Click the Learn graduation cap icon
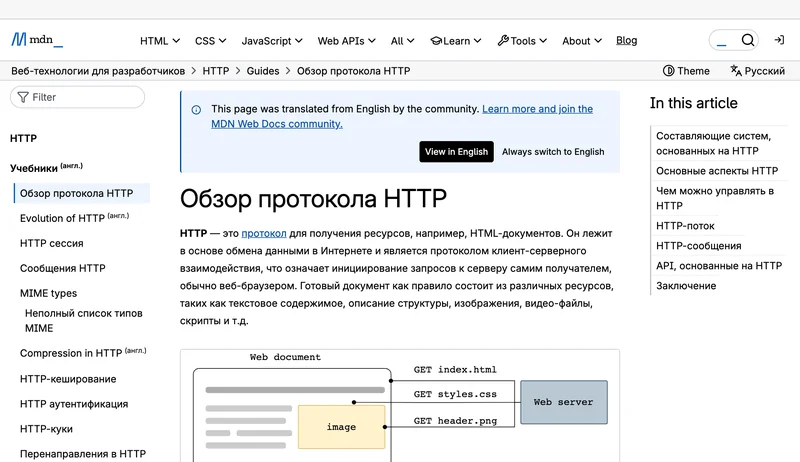The image size is (800, 462). [x=436, y=41]
